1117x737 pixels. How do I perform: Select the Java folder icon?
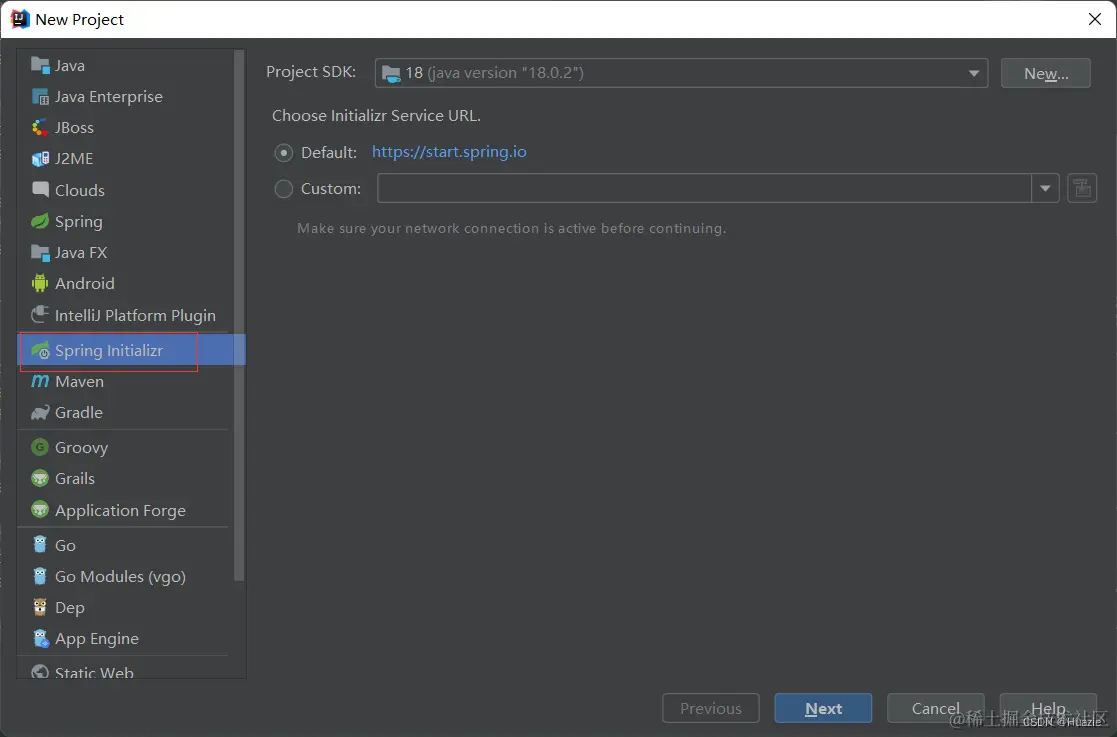click(40, 66)
